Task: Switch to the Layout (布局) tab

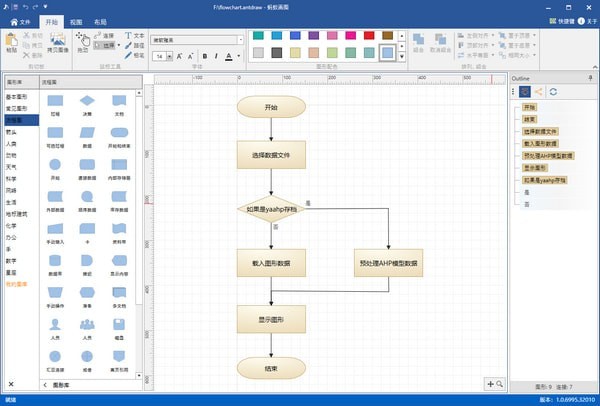Action: click(100, 22)
